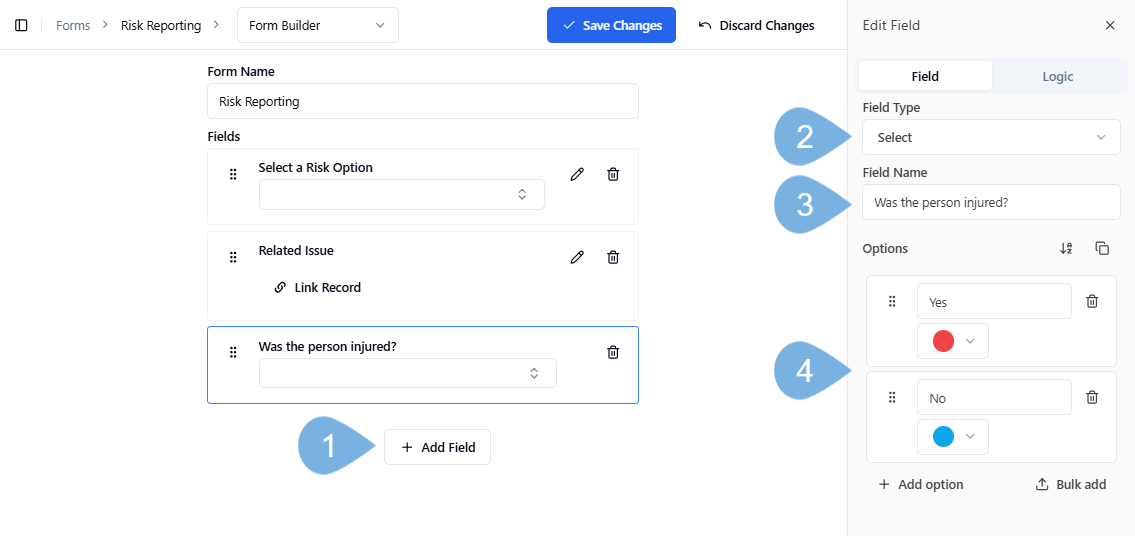Copy options icon in Options header
The image size is (1135, 536).
(1102, 248)
